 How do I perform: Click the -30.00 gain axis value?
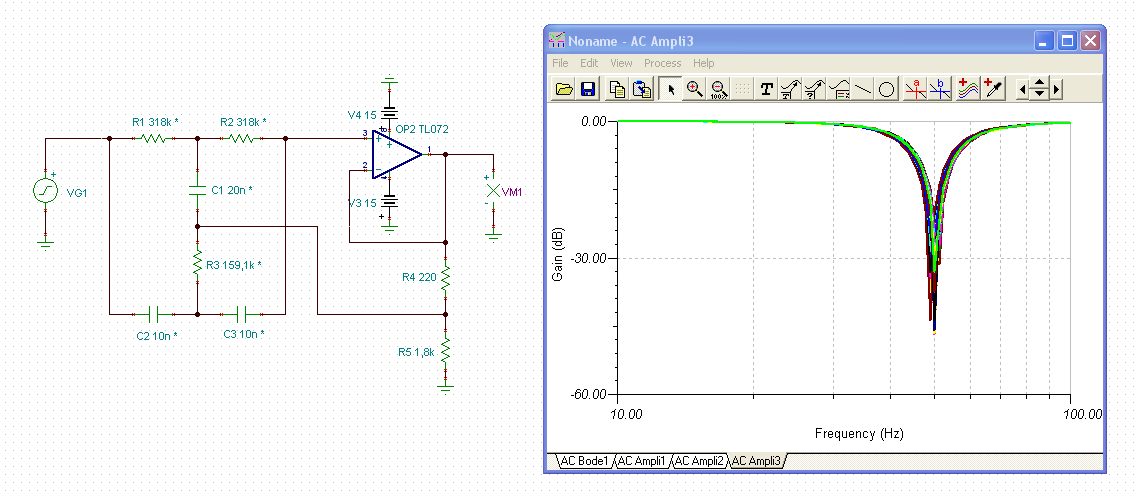[x=591, y=258]
